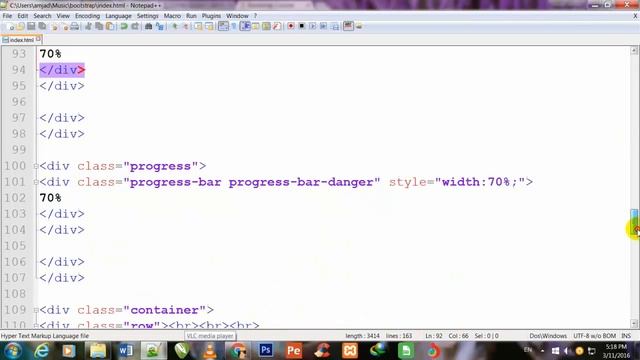Screen dimensions: 640x360
Task: Click the Playback macro icon
Action: coord(313,27)
